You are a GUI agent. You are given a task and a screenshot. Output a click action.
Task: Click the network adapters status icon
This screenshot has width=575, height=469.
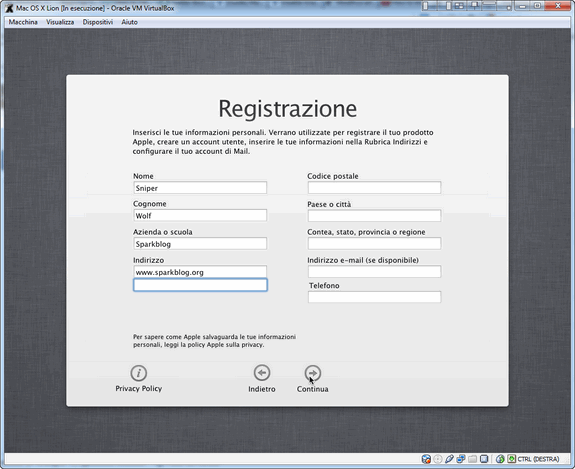pos(461,459)
